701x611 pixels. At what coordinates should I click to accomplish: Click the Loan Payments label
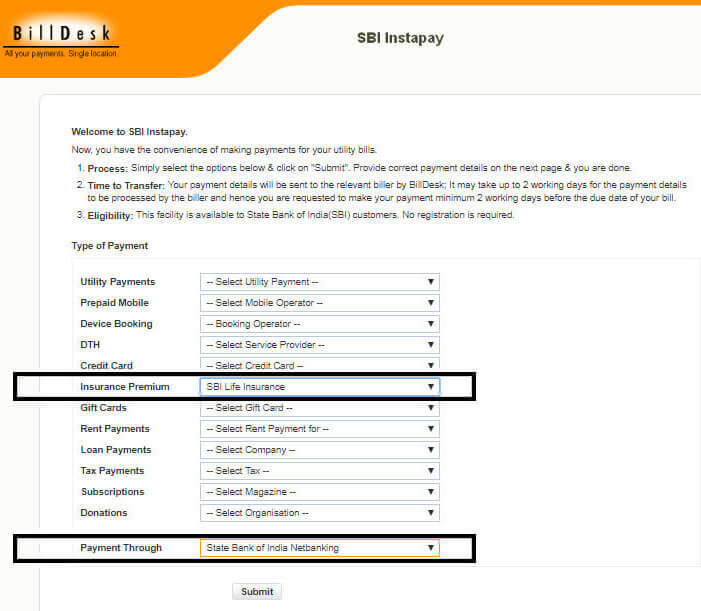116,450
